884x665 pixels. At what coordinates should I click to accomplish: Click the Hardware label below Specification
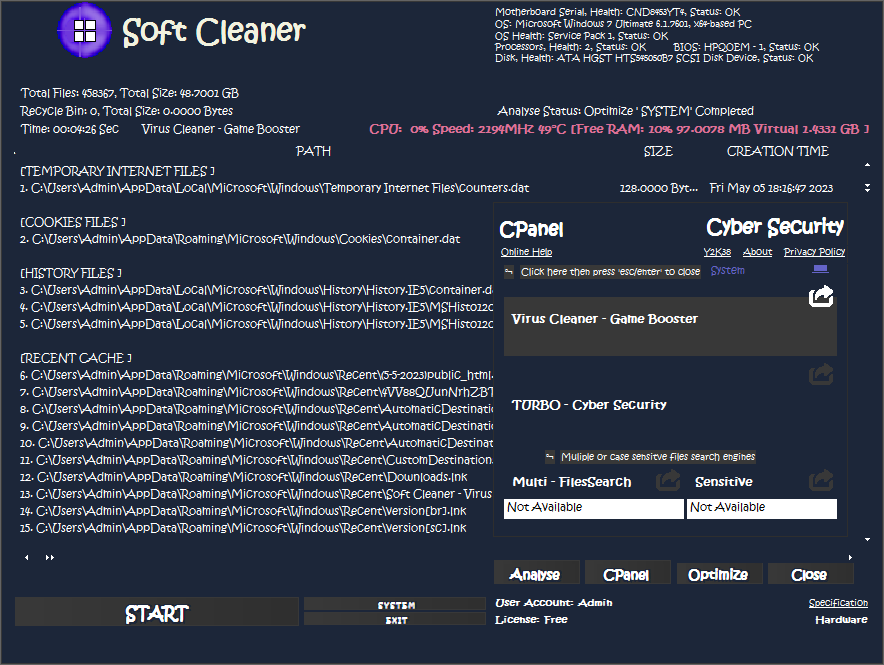(841, 619)
